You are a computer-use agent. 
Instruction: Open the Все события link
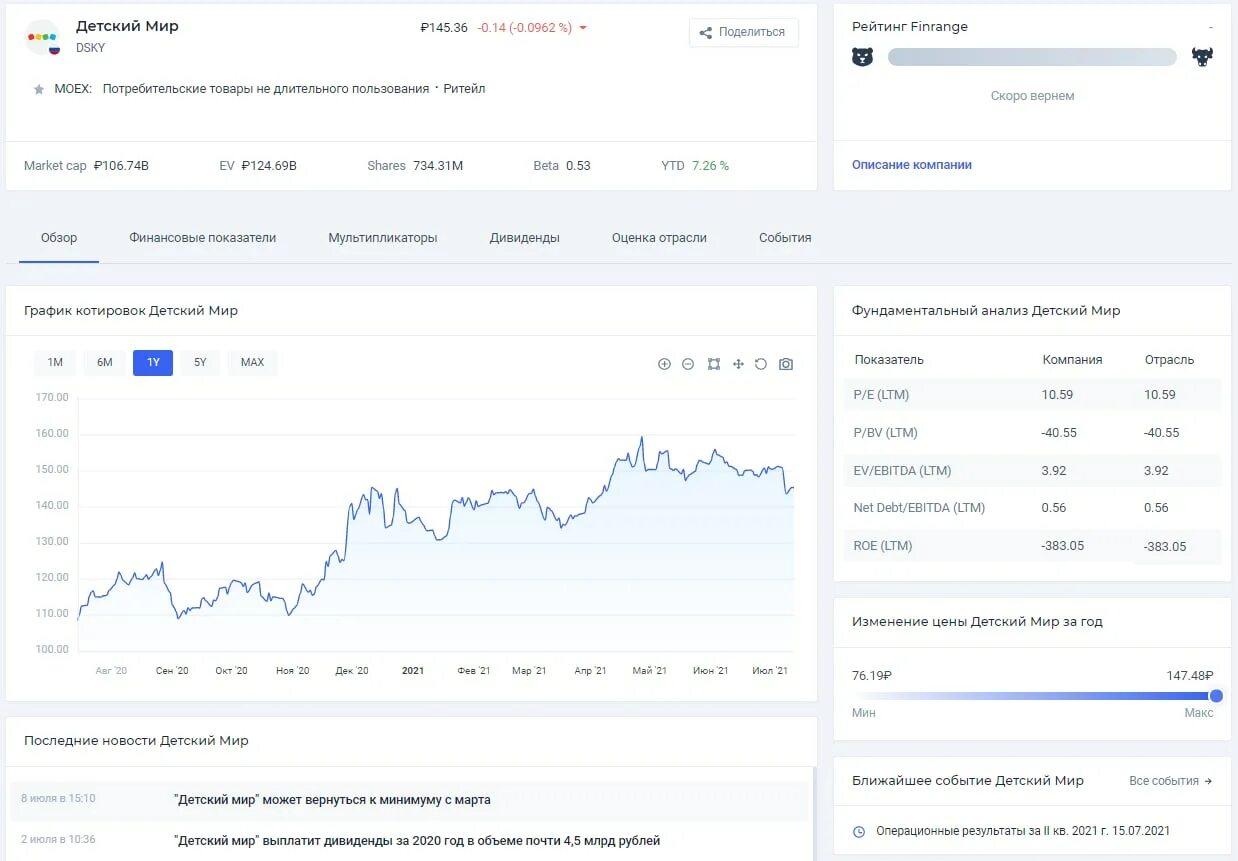[1170, 781]
